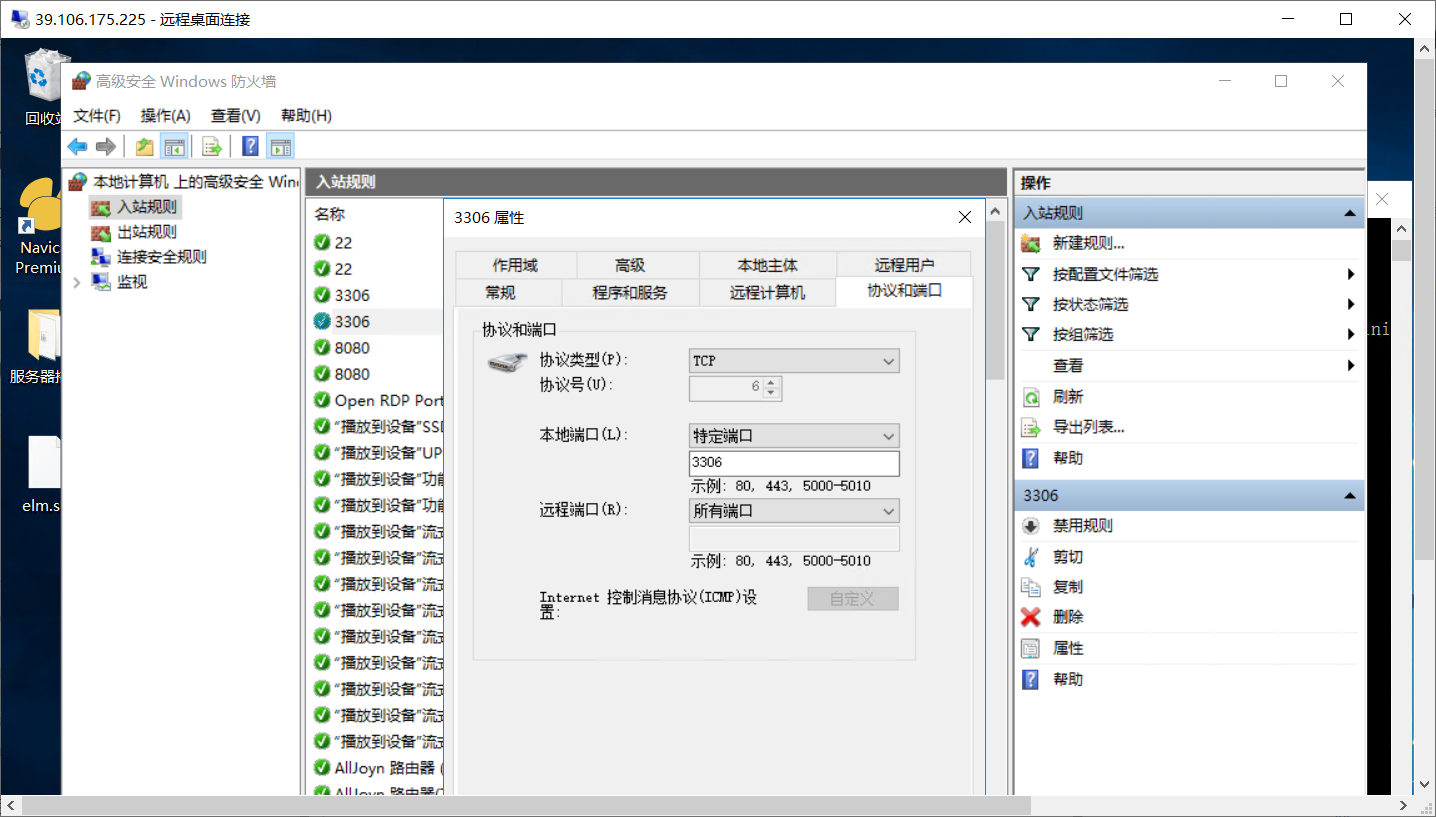Open the 帮助(H) menu
This screenshot has width=1436, height=817.
[306, 115]
